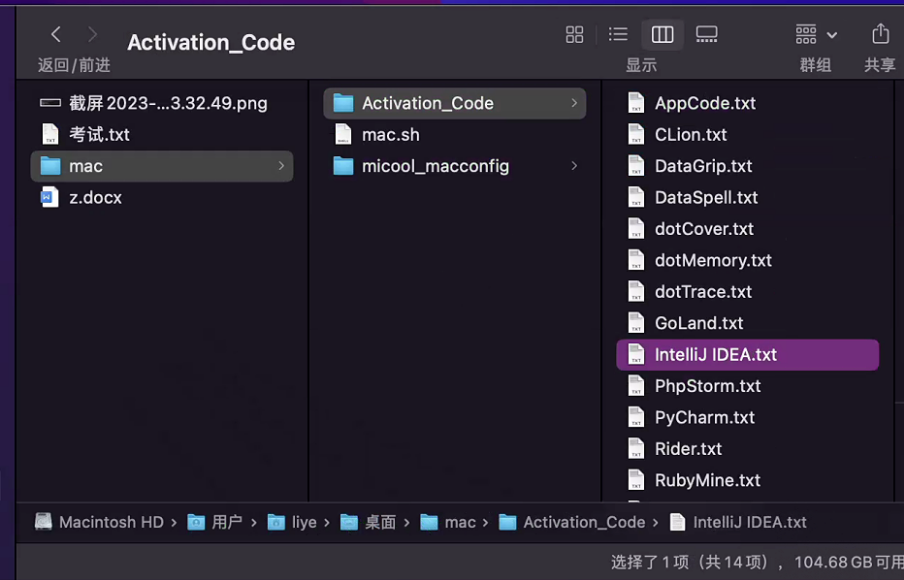904x580 pixels.
Task: Select the mac.sh script file
Action: pyautogui.click(x=390, y=135)
